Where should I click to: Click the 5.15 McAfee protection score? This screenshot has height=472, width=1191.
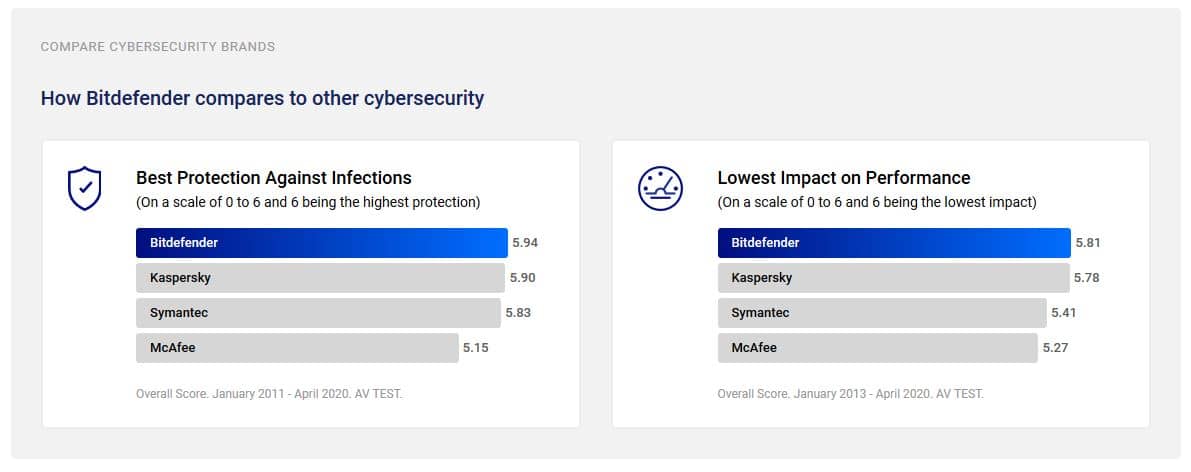point(476,348)
